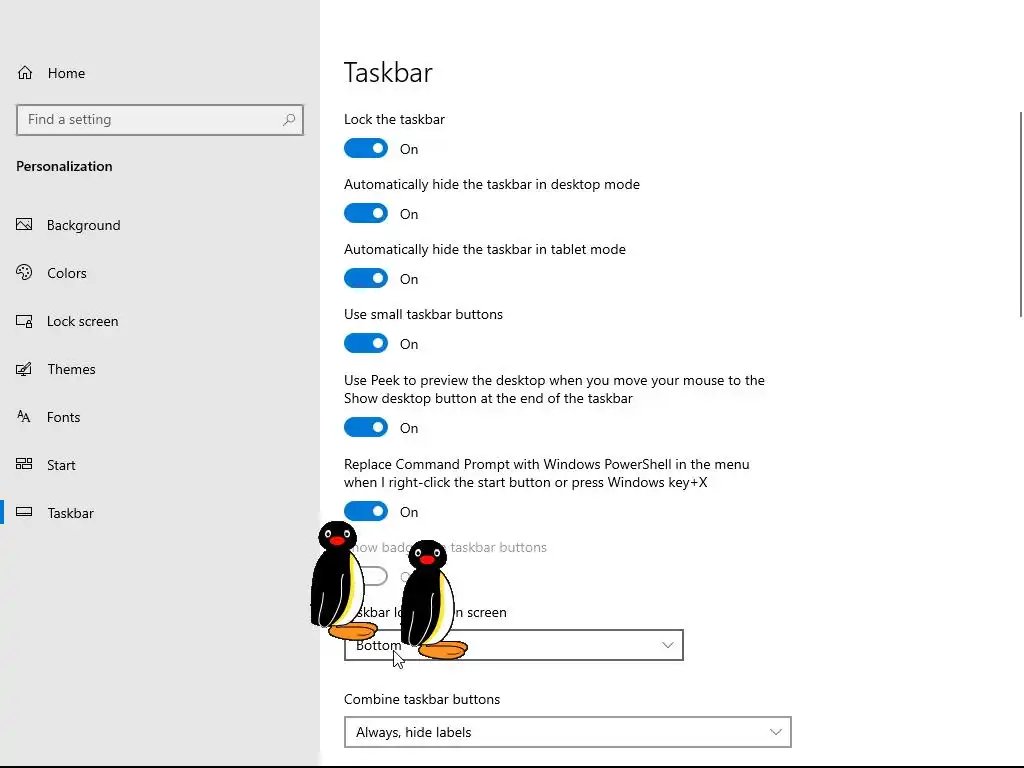Turn off auto-hide taskbar in desktop mode

pyautogui.click(x=366, y=214)
